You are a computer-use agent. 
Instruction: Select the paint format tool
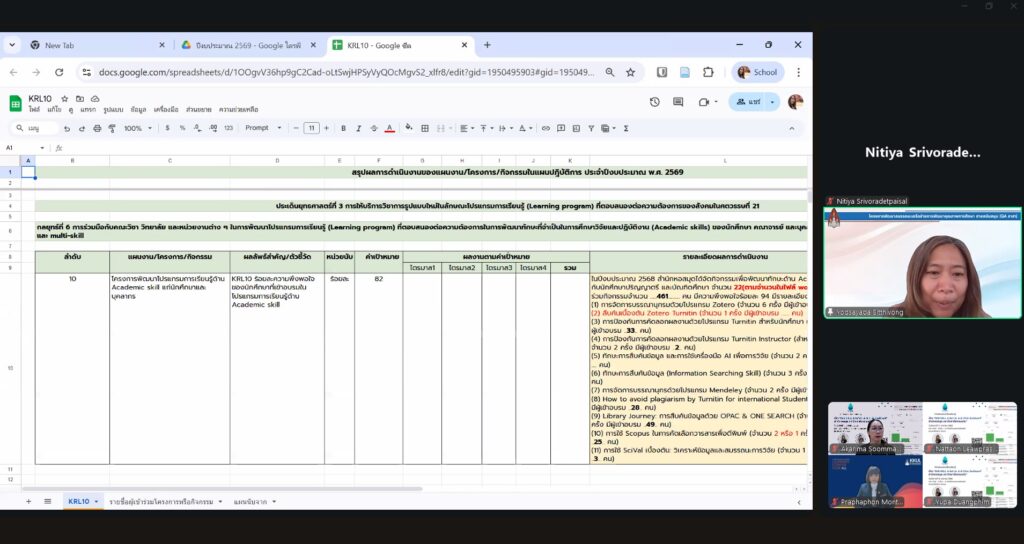coord(112,128)
